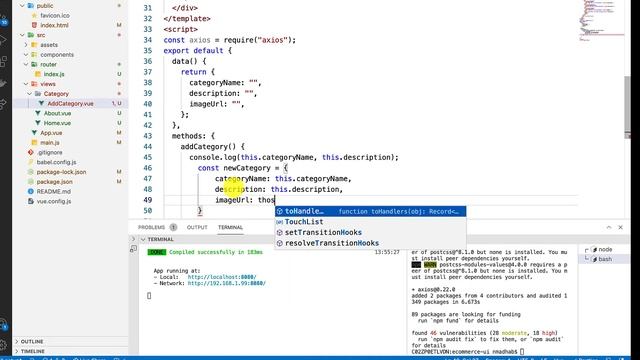Click the node terminal shell icon
640x360 pixels.
point(595,249)
